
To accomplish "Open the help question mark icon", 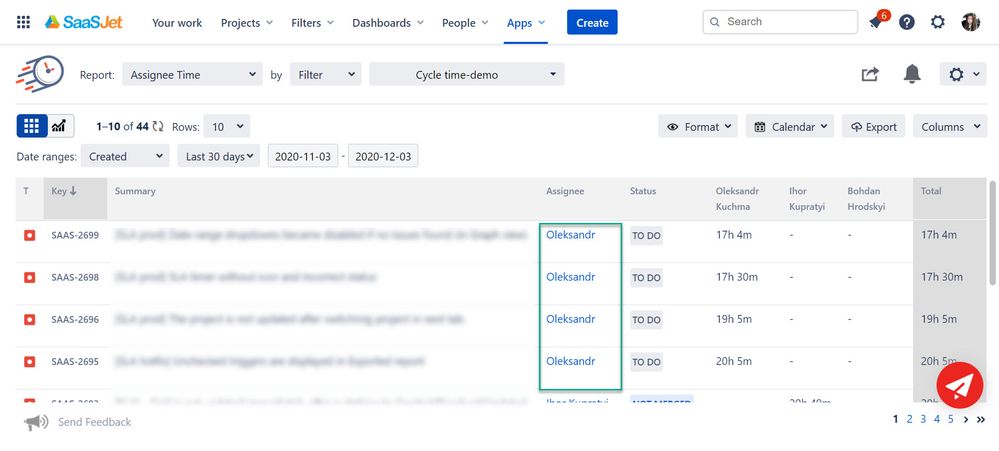I will click(907, 22).
